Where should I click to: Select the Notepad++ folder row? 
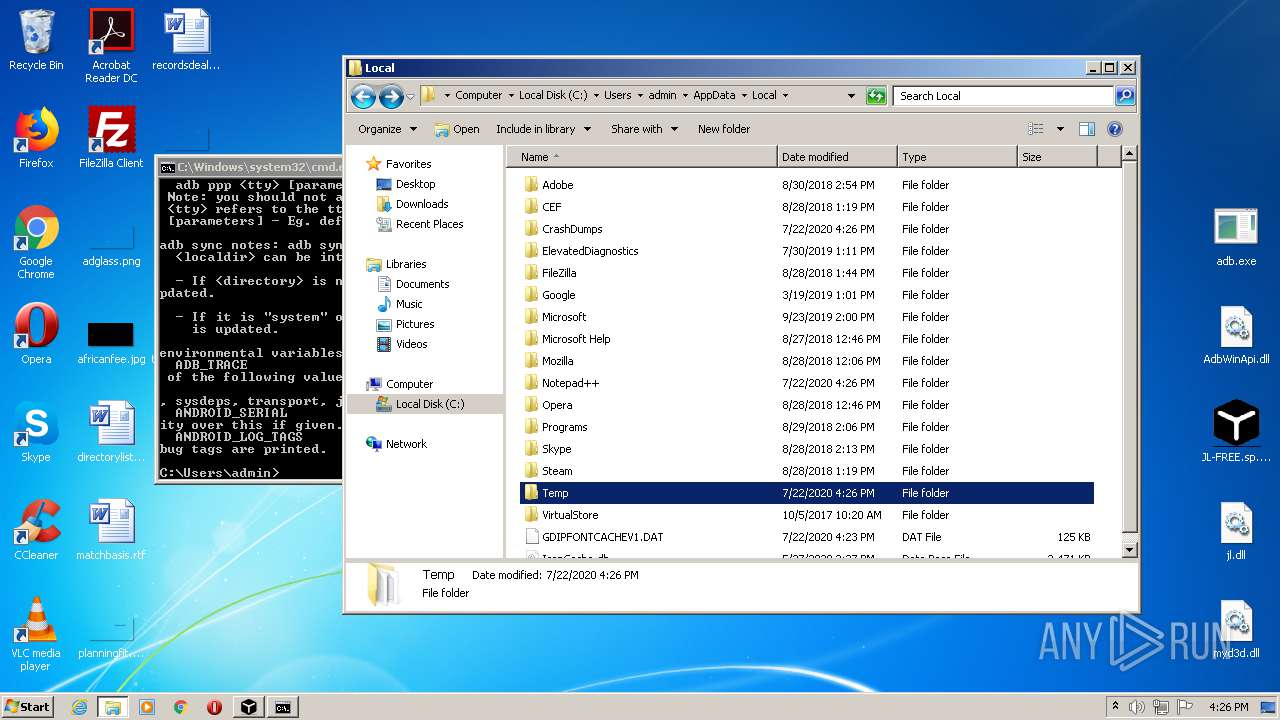pos(807,383)
